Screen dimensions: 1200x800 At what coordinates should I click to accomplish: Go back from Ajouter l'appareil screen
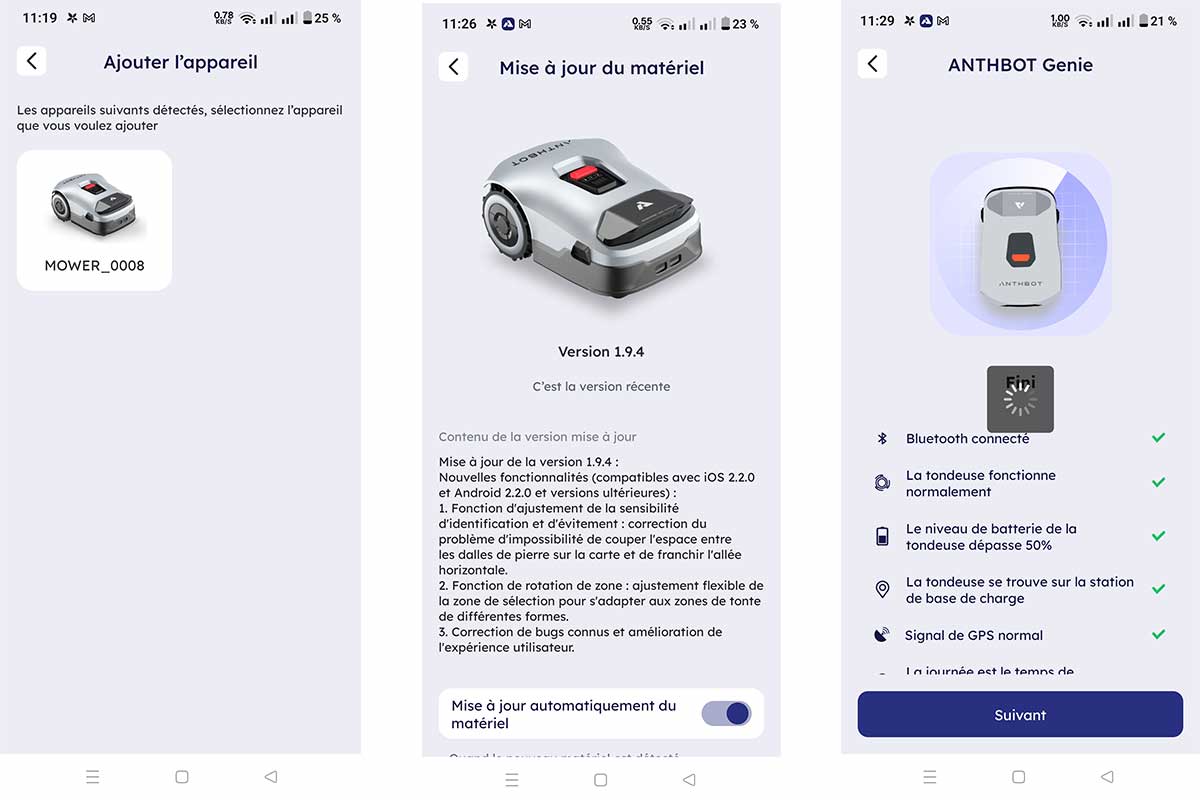[x=32, y=61]
